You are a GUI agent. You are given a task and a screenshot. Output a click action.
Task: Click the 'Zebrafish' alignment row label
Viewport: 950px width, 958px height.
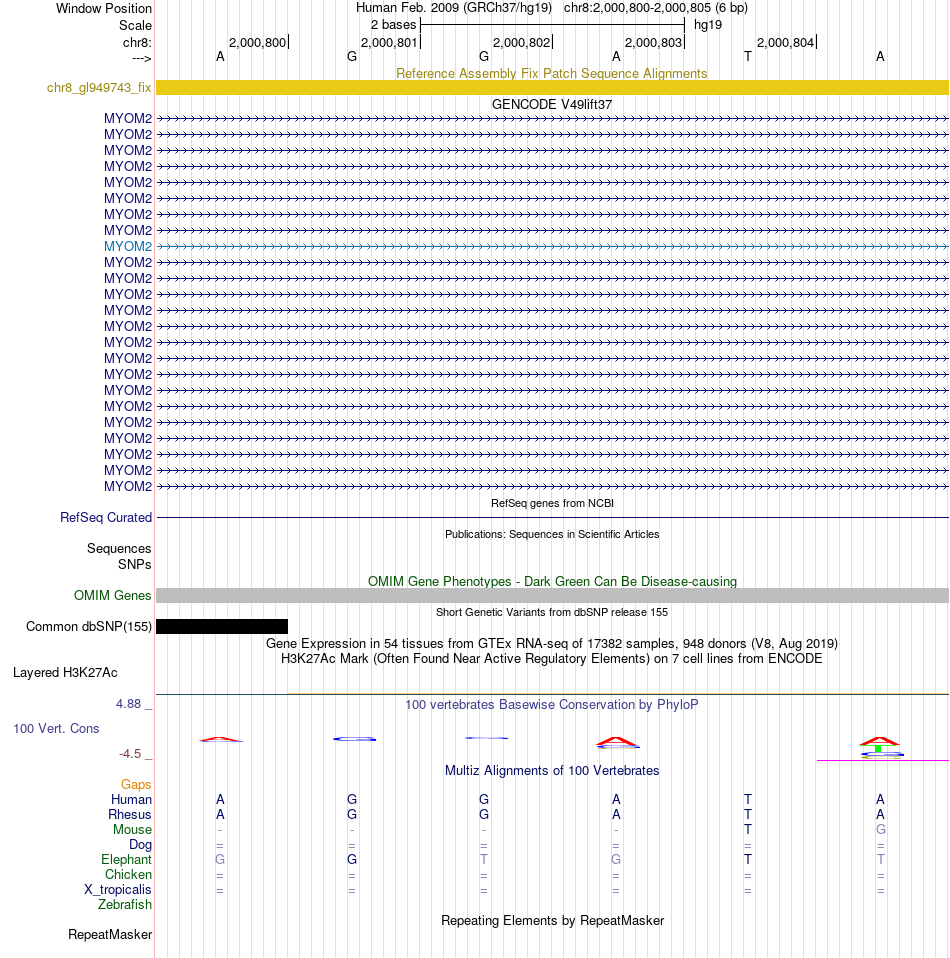125,904
